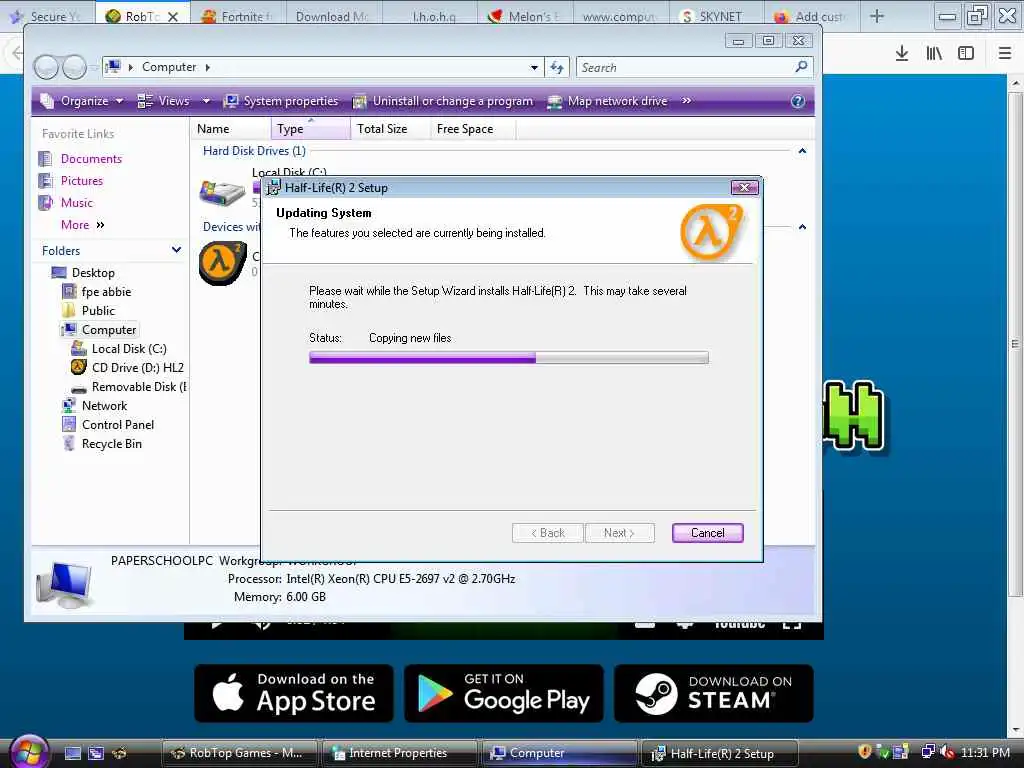
Task: Click the Half-Life 2 setup title bar icon
Action: [x=274, y=187]
